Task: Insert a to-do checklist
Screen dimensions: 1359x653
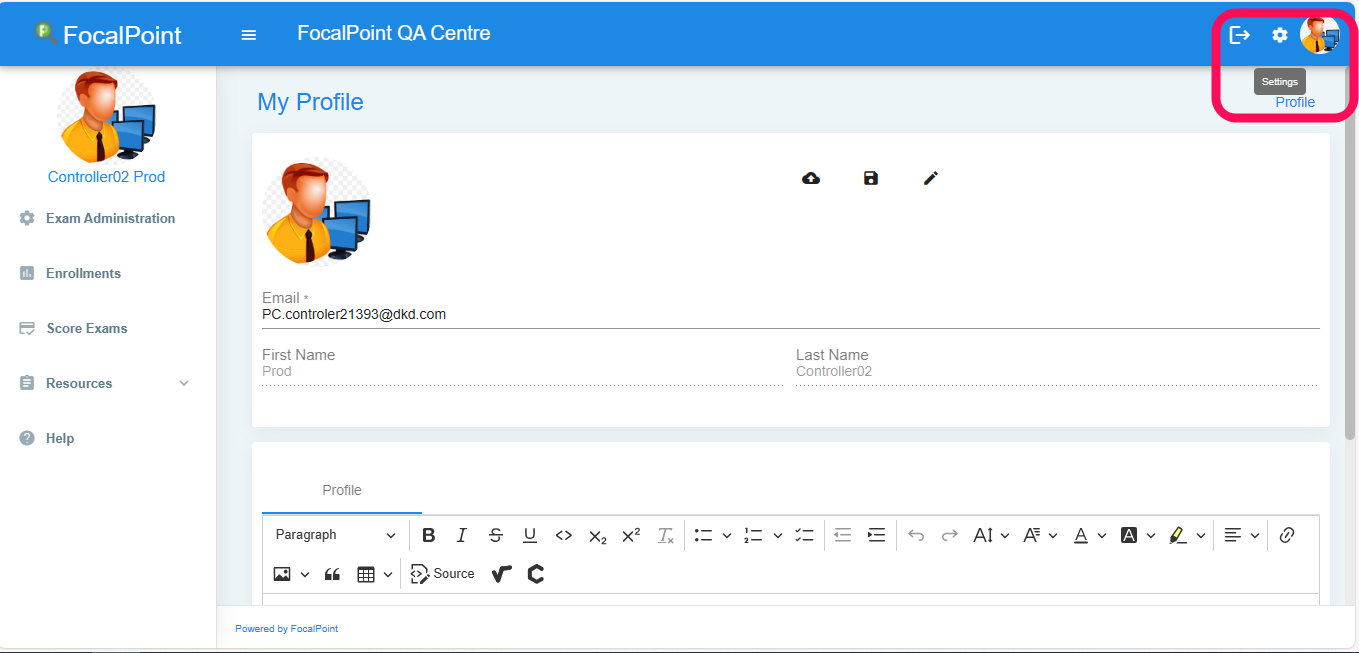Action: tap(804, 535)
